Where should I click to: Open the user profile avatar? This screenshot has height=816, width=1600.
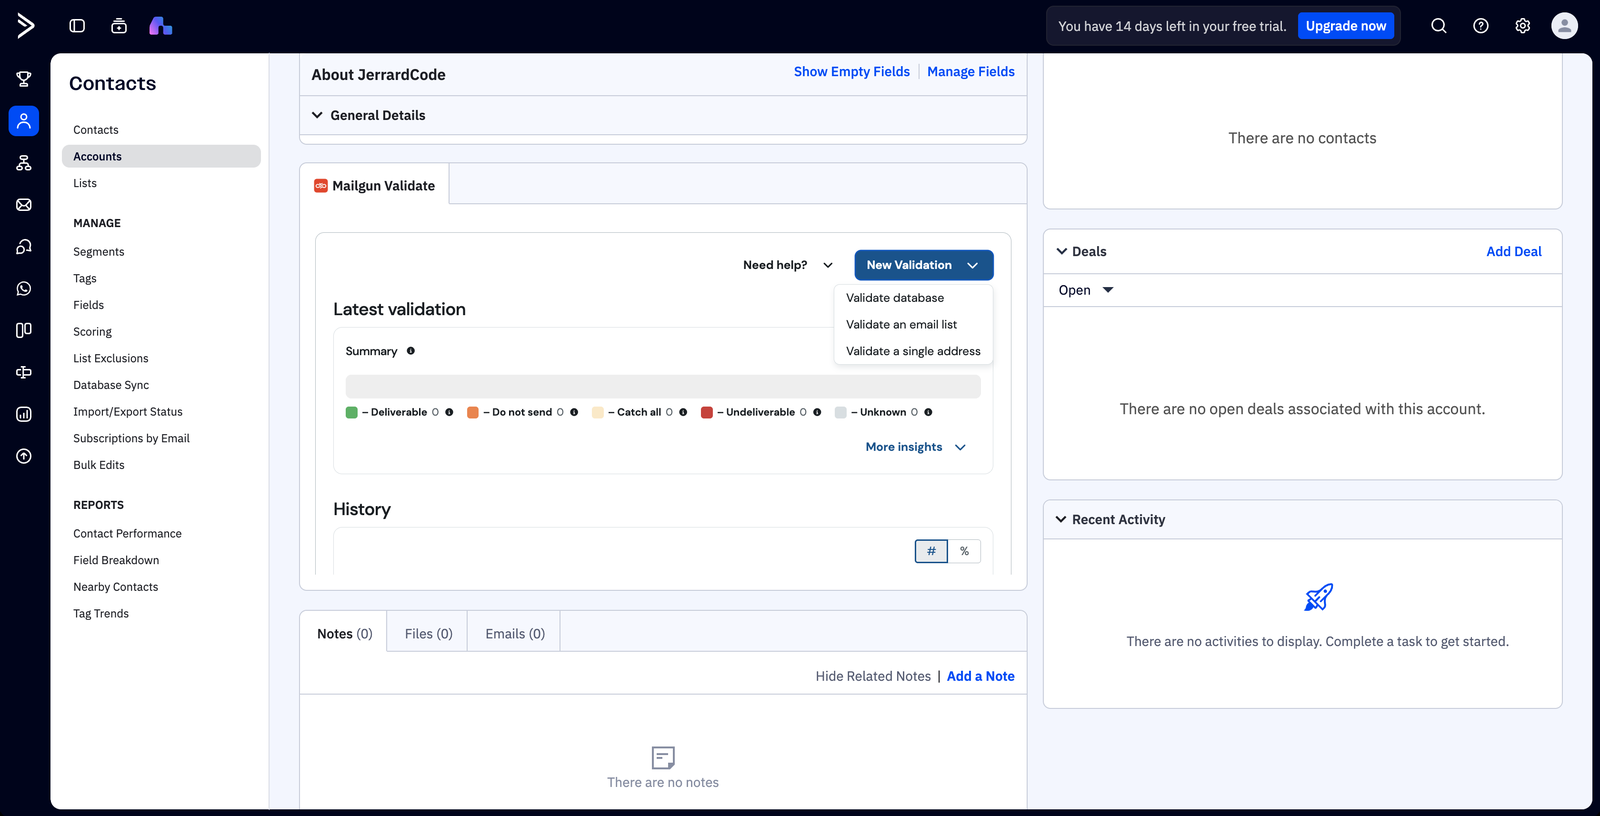(1565, 26)
